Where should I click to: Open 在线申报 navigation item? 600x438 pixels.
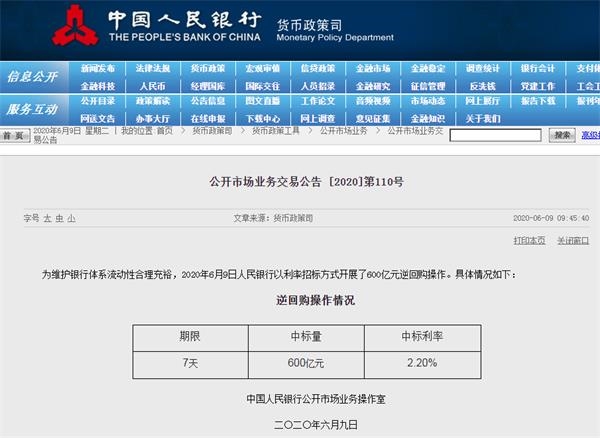point(208,119)
